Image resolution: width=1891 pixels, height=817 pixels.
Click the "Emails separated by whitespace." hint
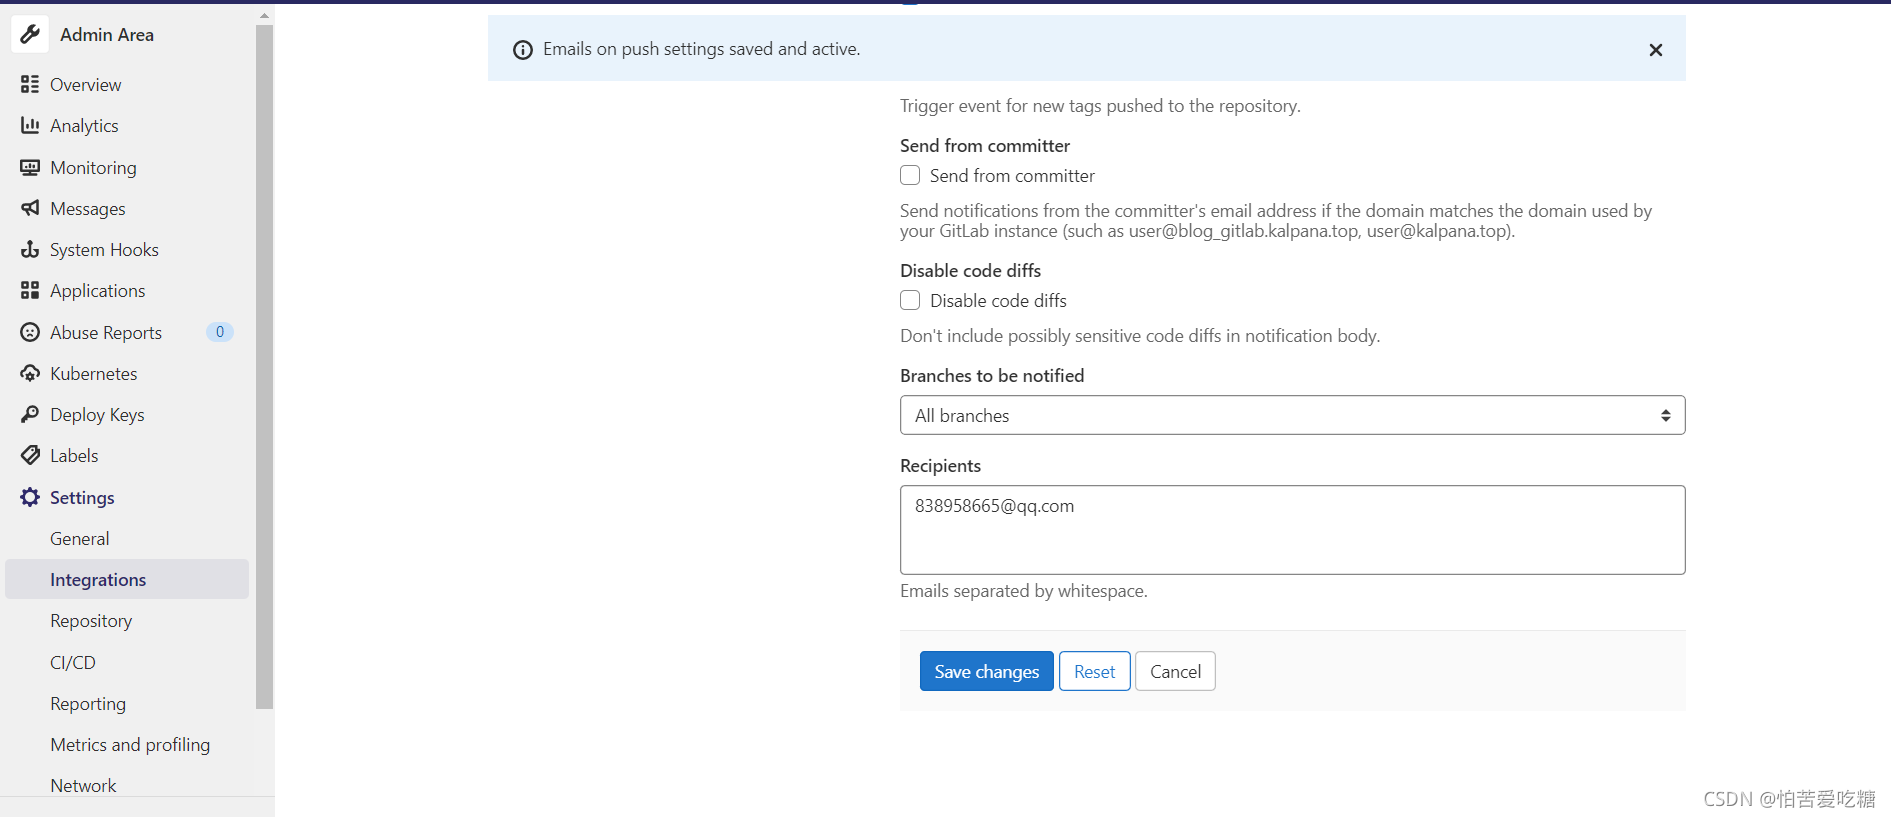click(1024, 591)
